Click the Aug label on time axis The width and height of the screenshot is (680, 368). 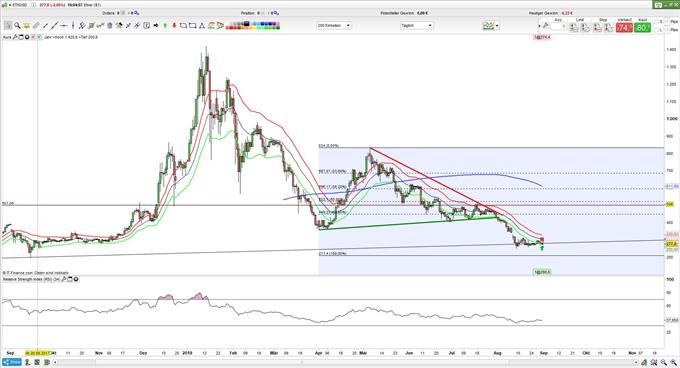pos(497,353)
